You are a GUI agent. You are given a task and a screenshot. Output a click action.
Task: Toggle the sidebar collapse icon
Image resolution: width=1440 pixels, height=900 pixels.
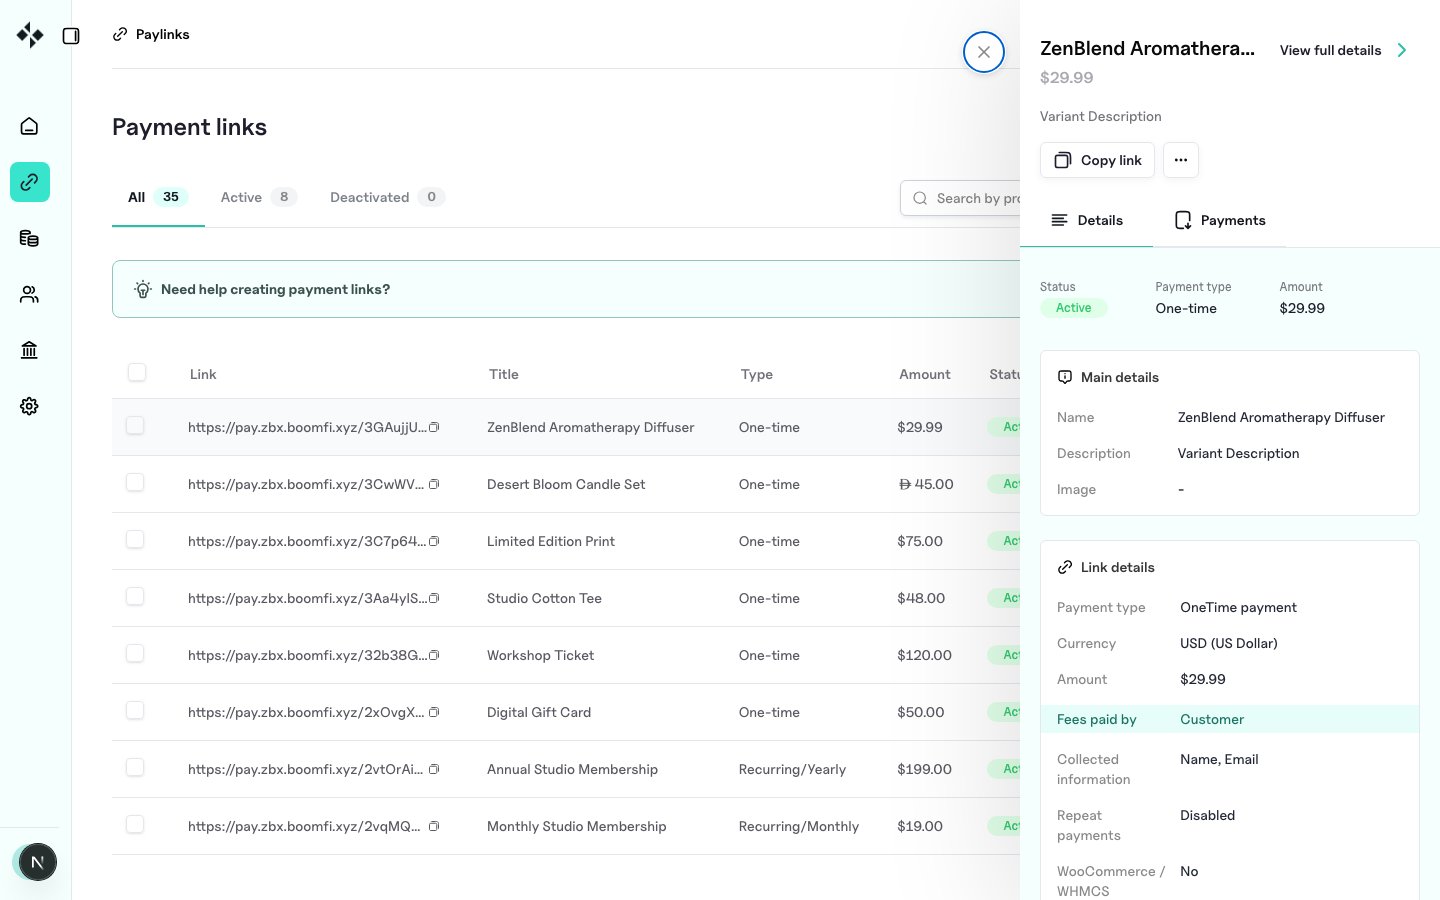71,36
